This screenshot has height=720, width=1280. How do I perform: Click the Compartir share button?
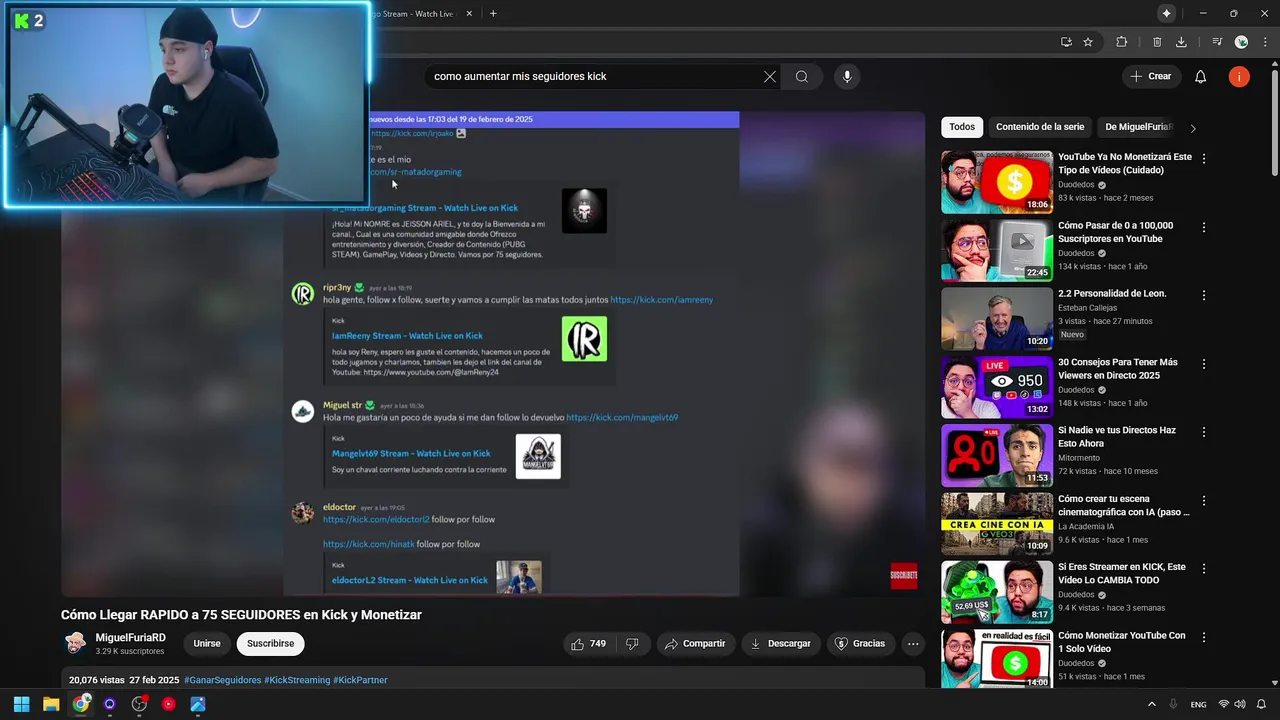695,644
